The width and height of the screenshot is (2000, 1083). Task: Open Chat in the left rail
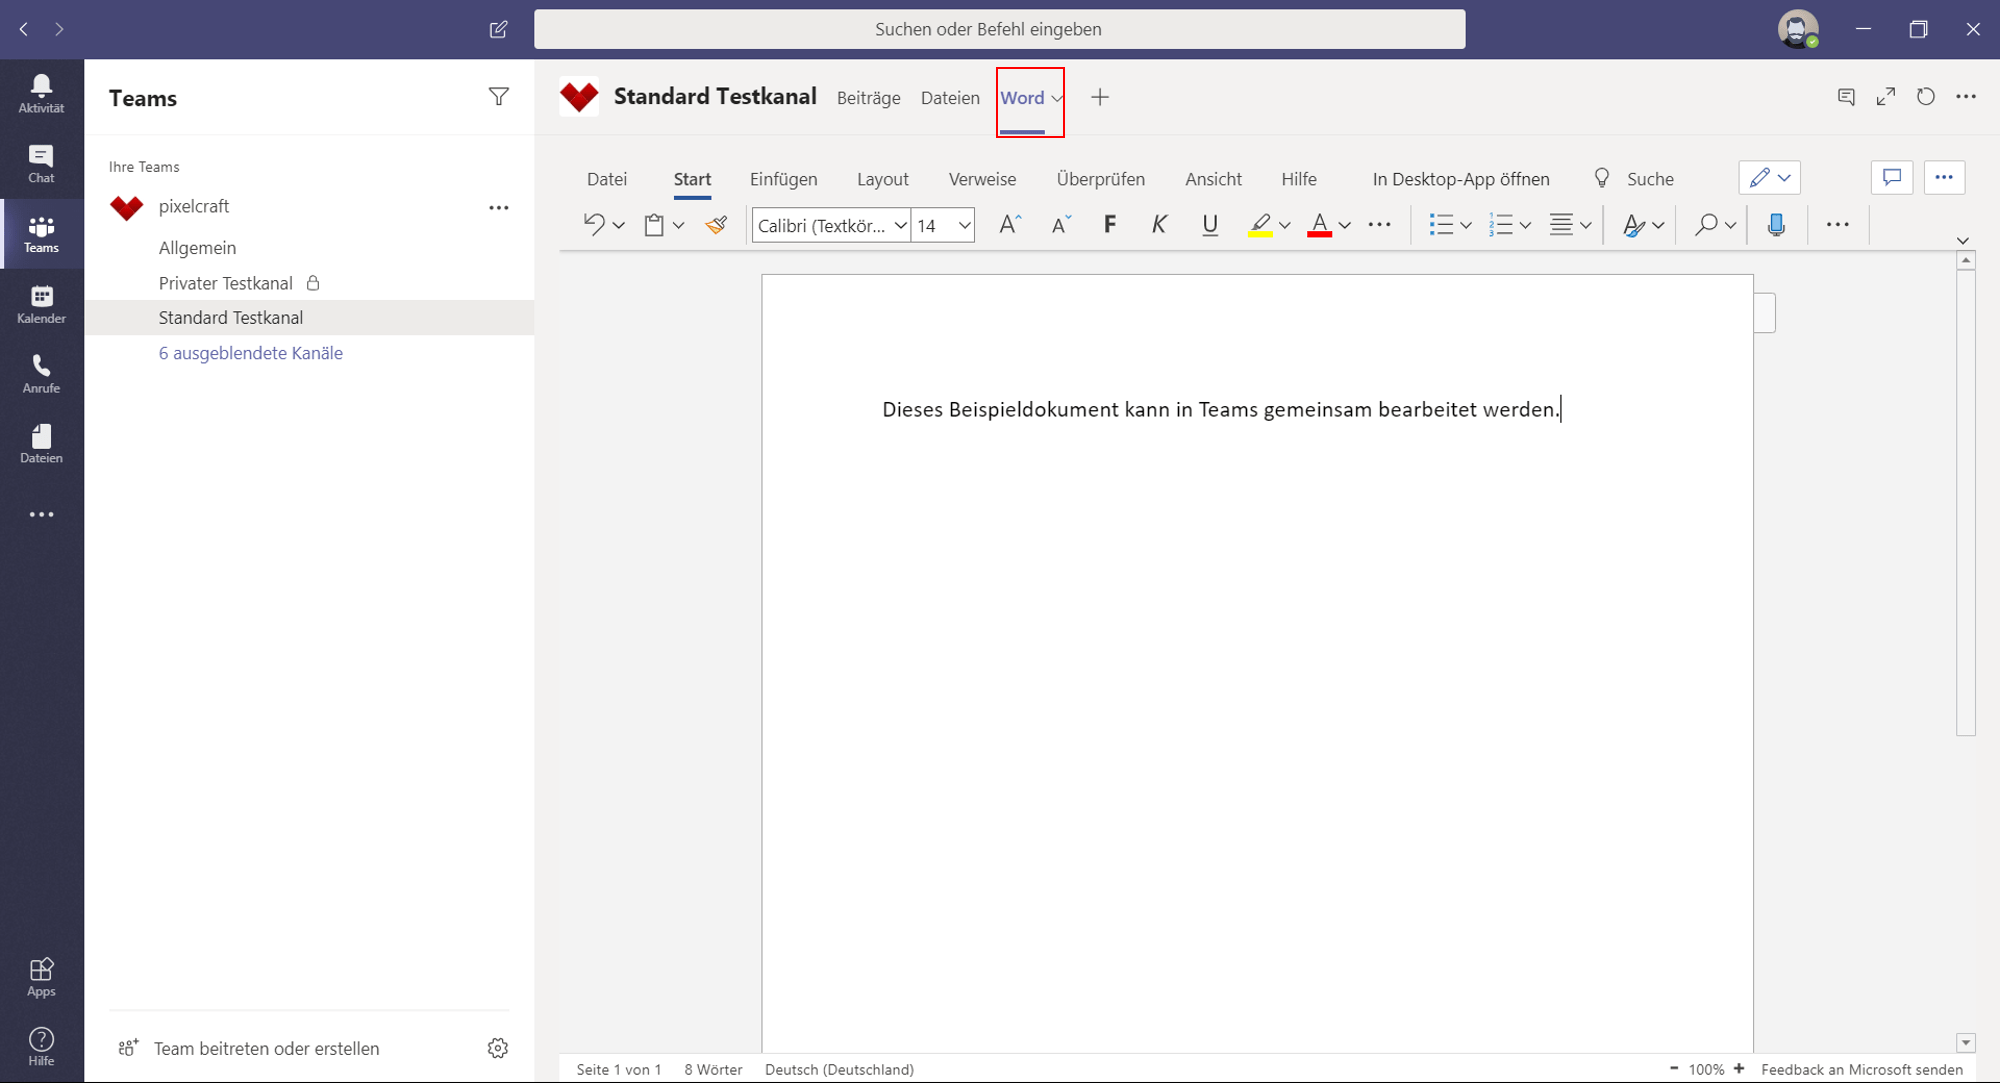pos(41,164)
